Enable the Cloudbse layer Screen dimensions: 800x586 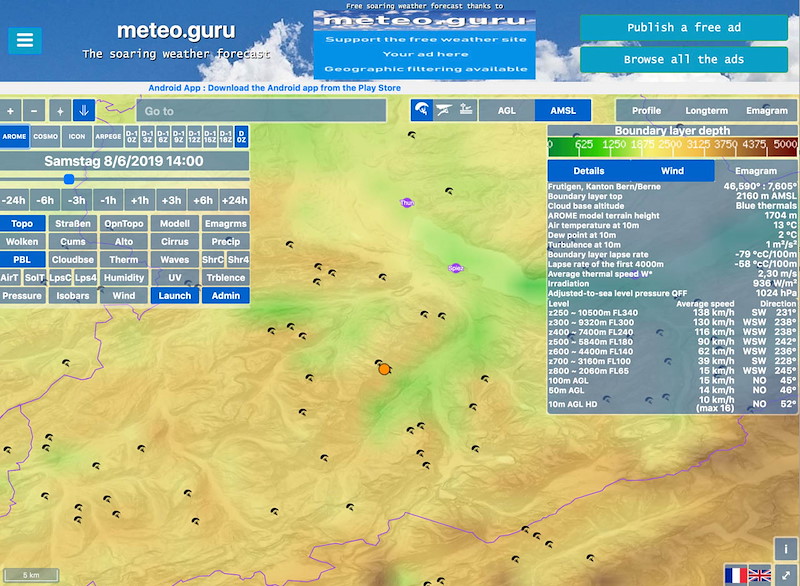(x=72, y=260)
